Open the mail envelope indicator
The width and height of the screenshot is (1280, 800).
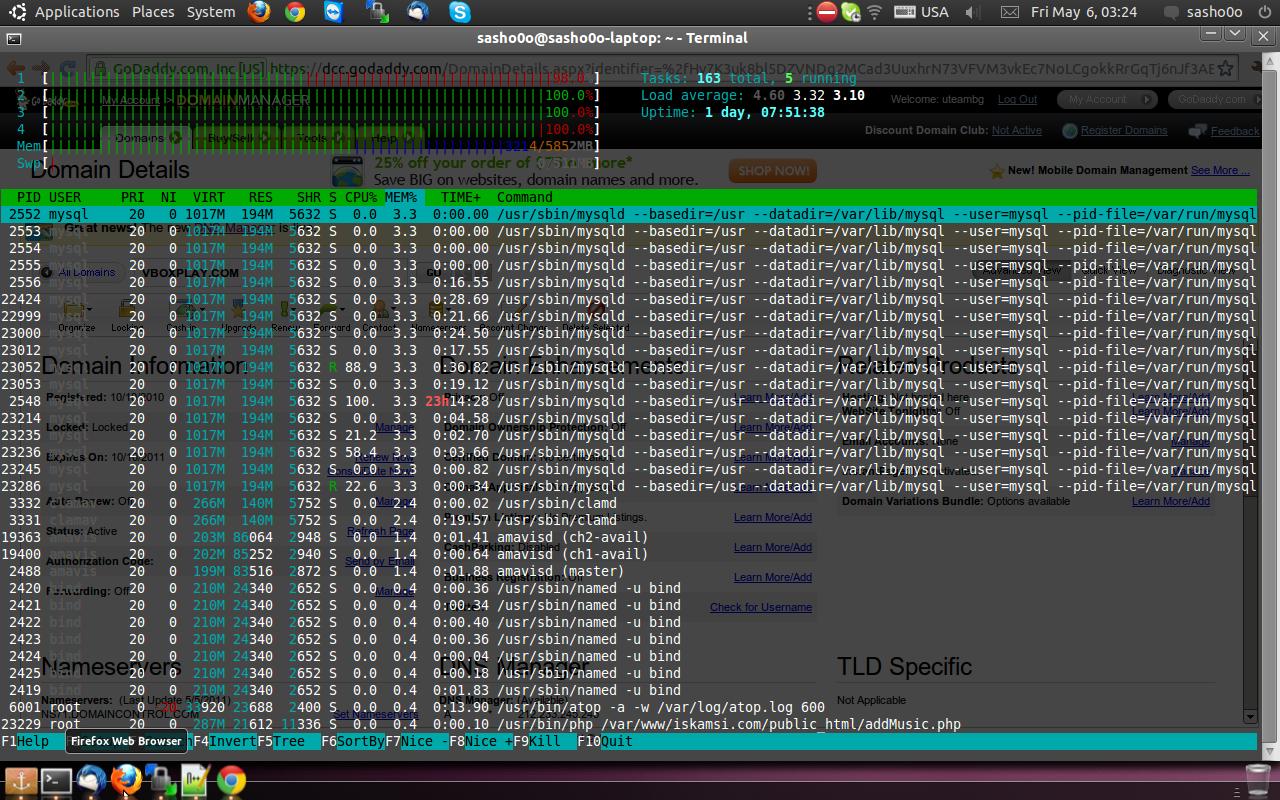(1010, 12)
